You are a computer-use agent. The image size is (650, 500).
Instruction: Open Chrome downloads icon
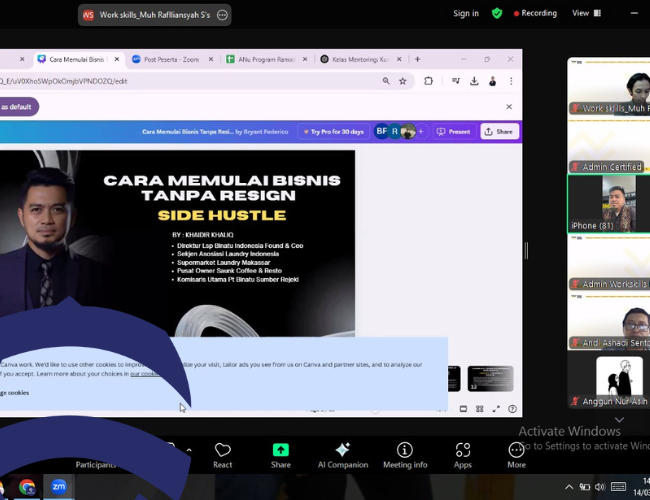(474, 81)
